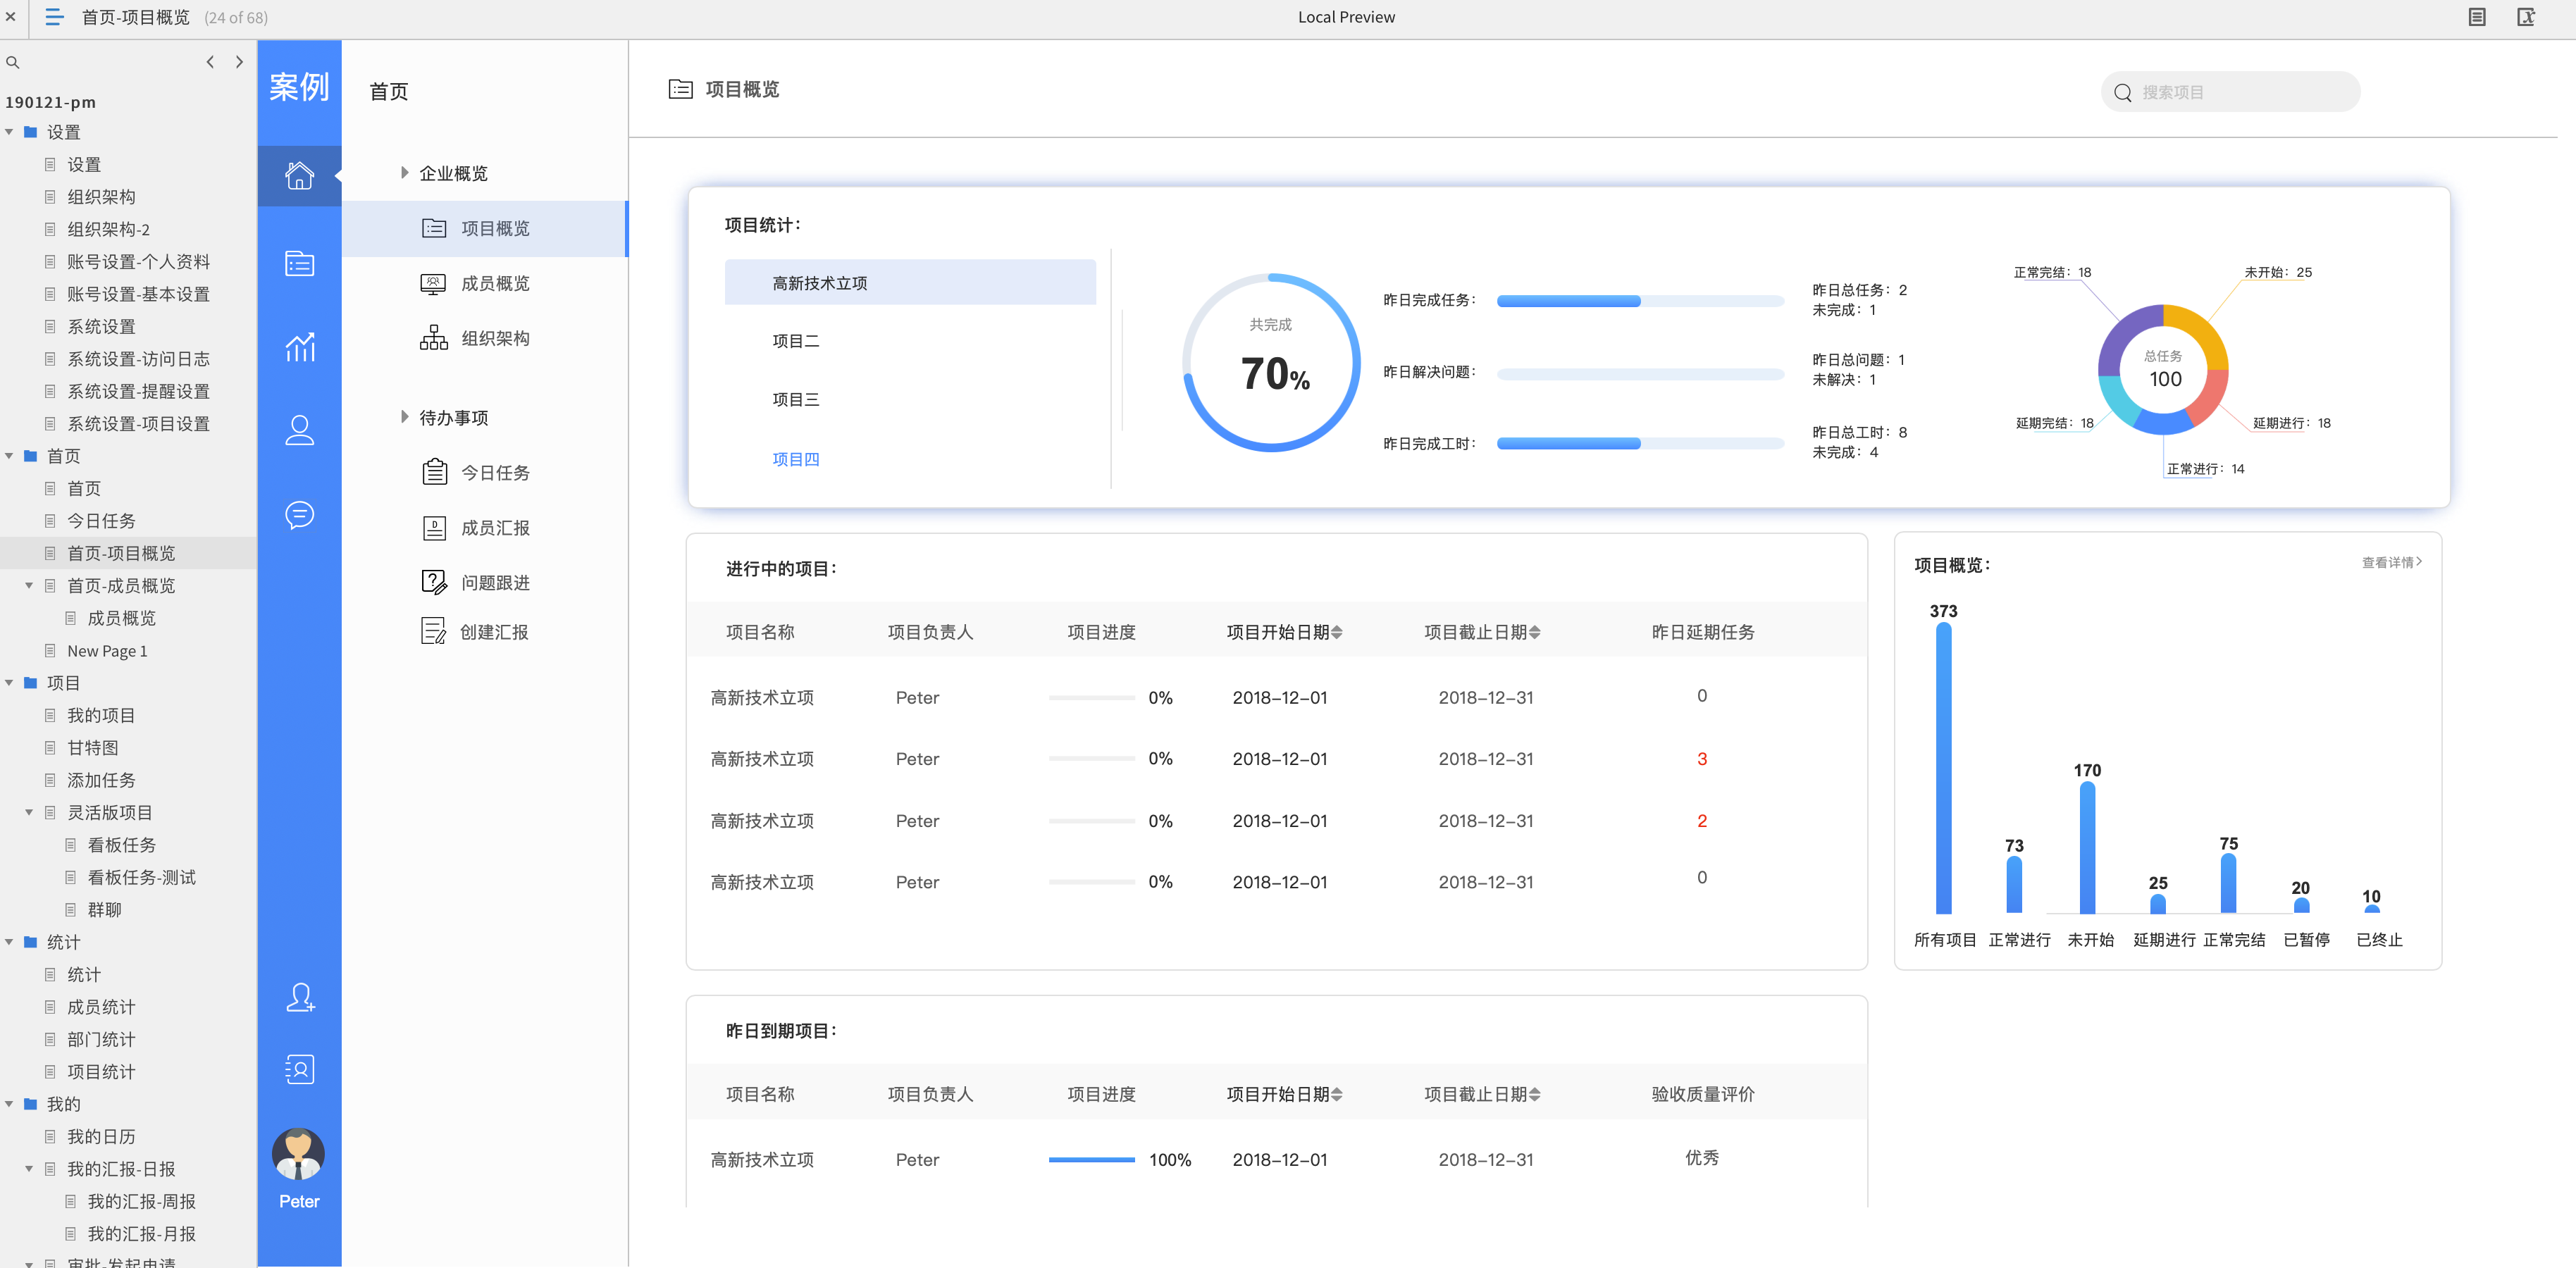Click Peter's avatar picture
This screenshot has width=2576, height=1268.
pos(298,1154)
